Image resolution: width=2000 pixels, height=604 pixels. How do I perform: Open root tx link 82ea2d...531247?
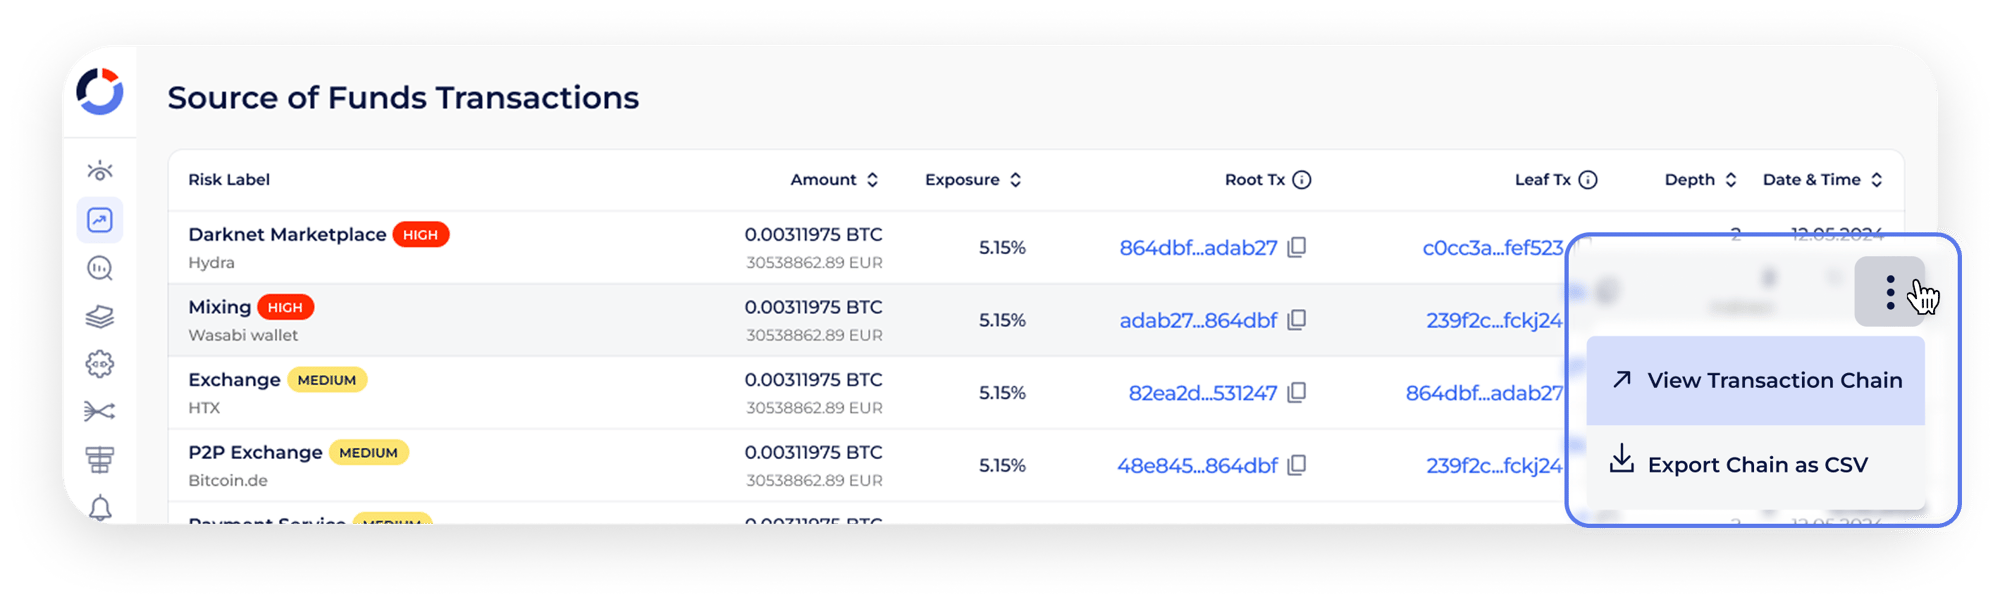pos(1202,393)
